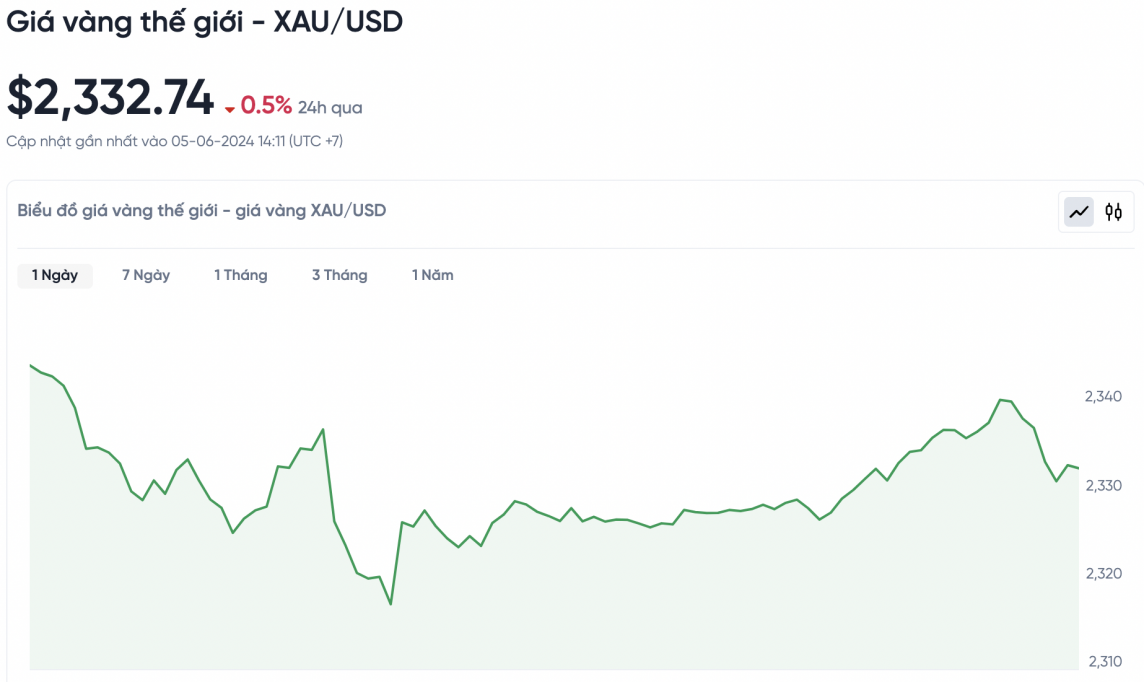
Task: Click the 24h qua label
Action: click(330, 108)
